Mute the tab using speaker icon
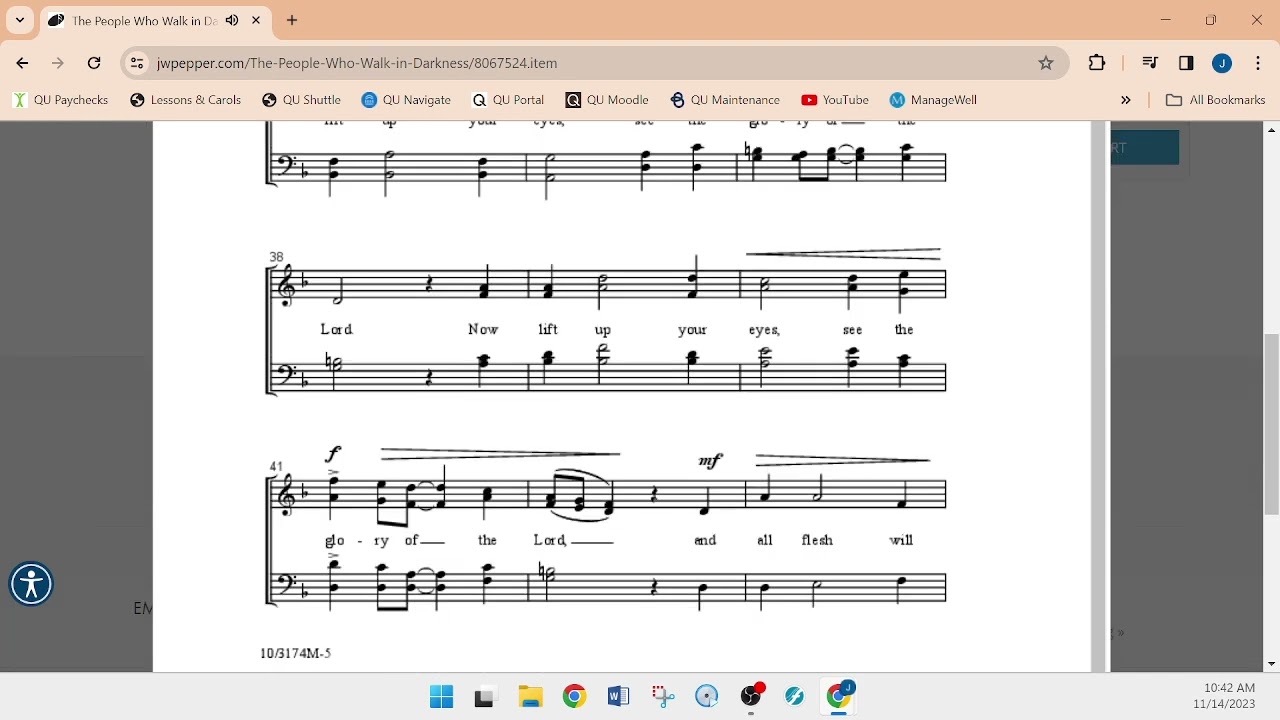 click(232, 20)
